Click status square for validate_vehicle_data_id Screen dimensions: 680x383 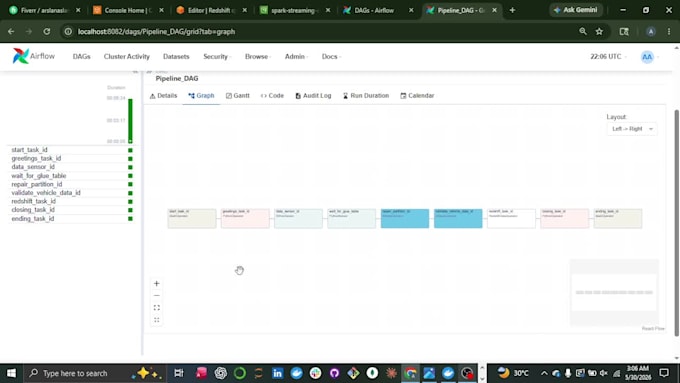(x=130, y=193)
